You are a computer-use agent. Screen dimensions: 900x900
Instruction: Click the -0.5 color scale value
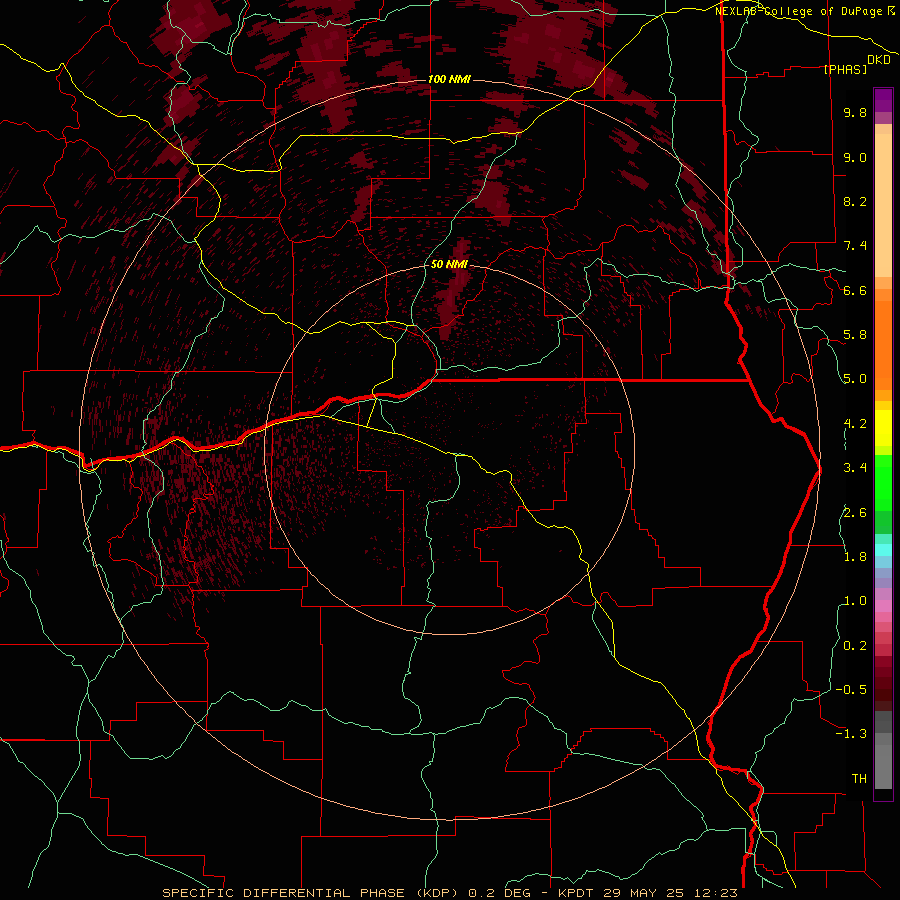[x=851, y=690]
